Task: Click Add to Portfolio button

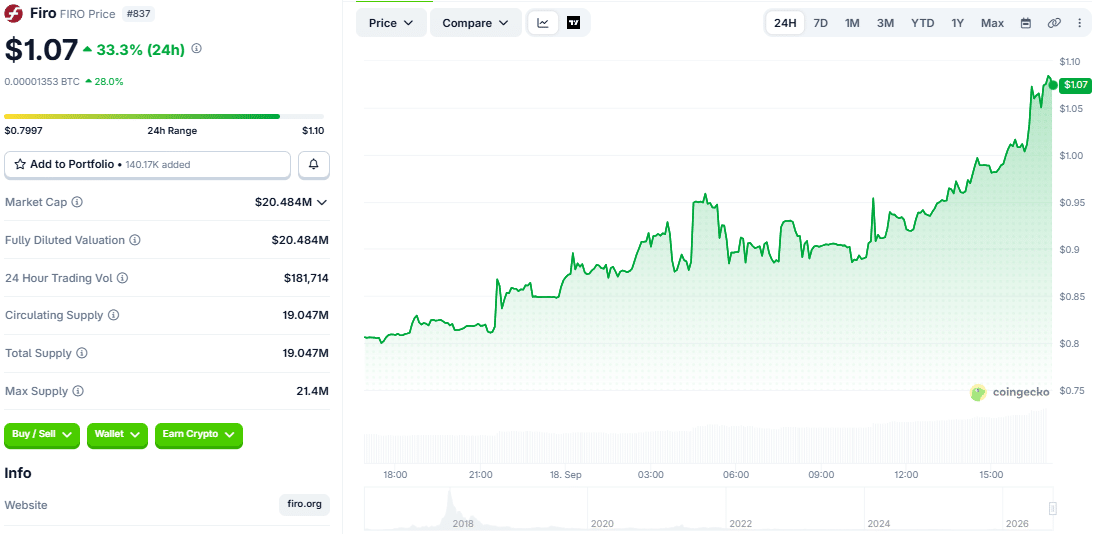Action: click(x=147, y=164)
